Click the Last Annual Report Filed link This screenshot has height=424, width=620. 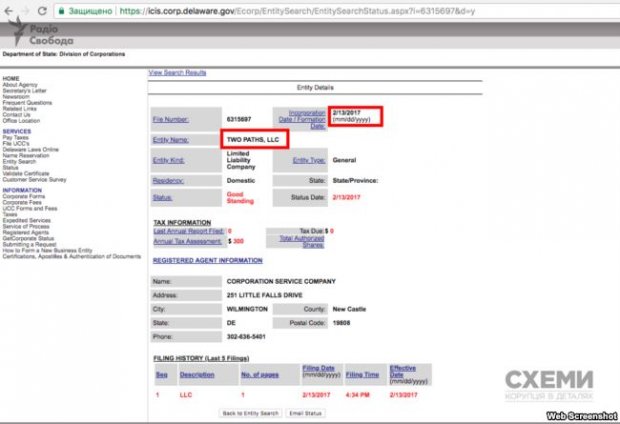pos(188,230)
